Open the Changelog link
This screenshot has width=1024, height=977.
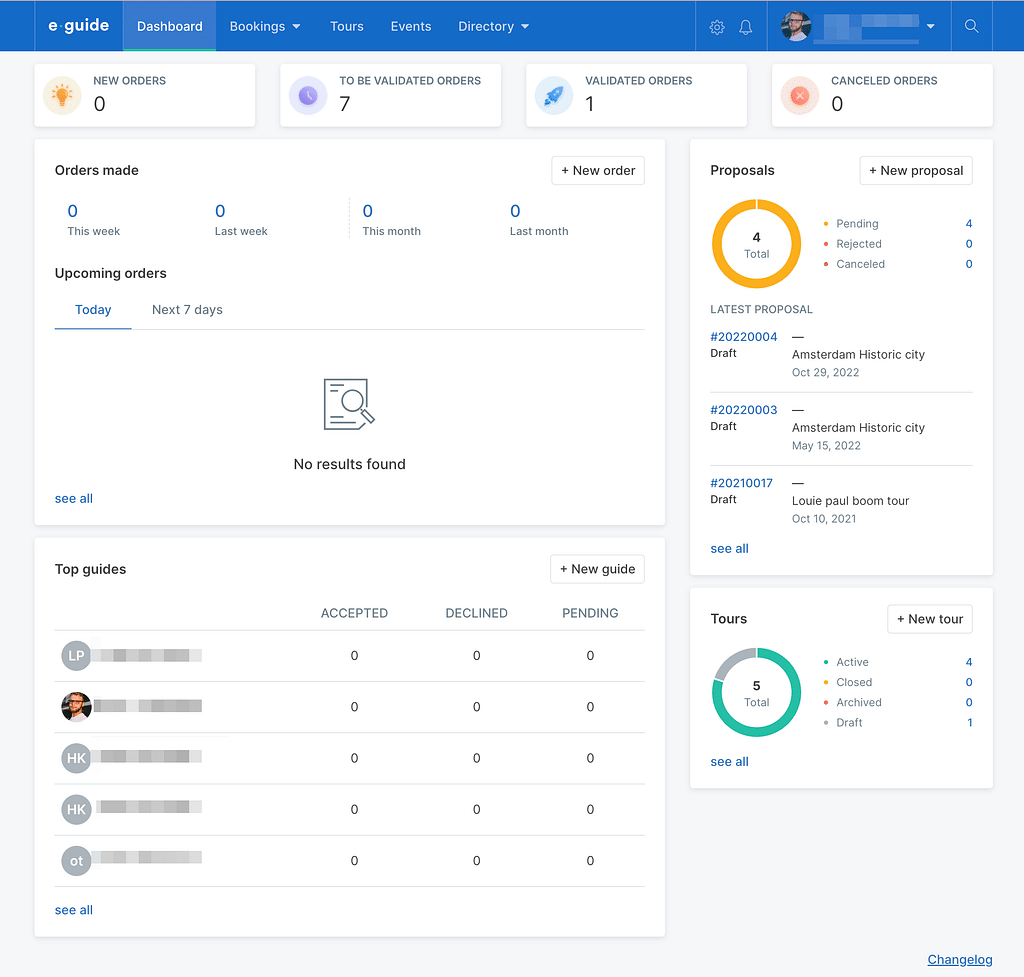click(960, 960)
